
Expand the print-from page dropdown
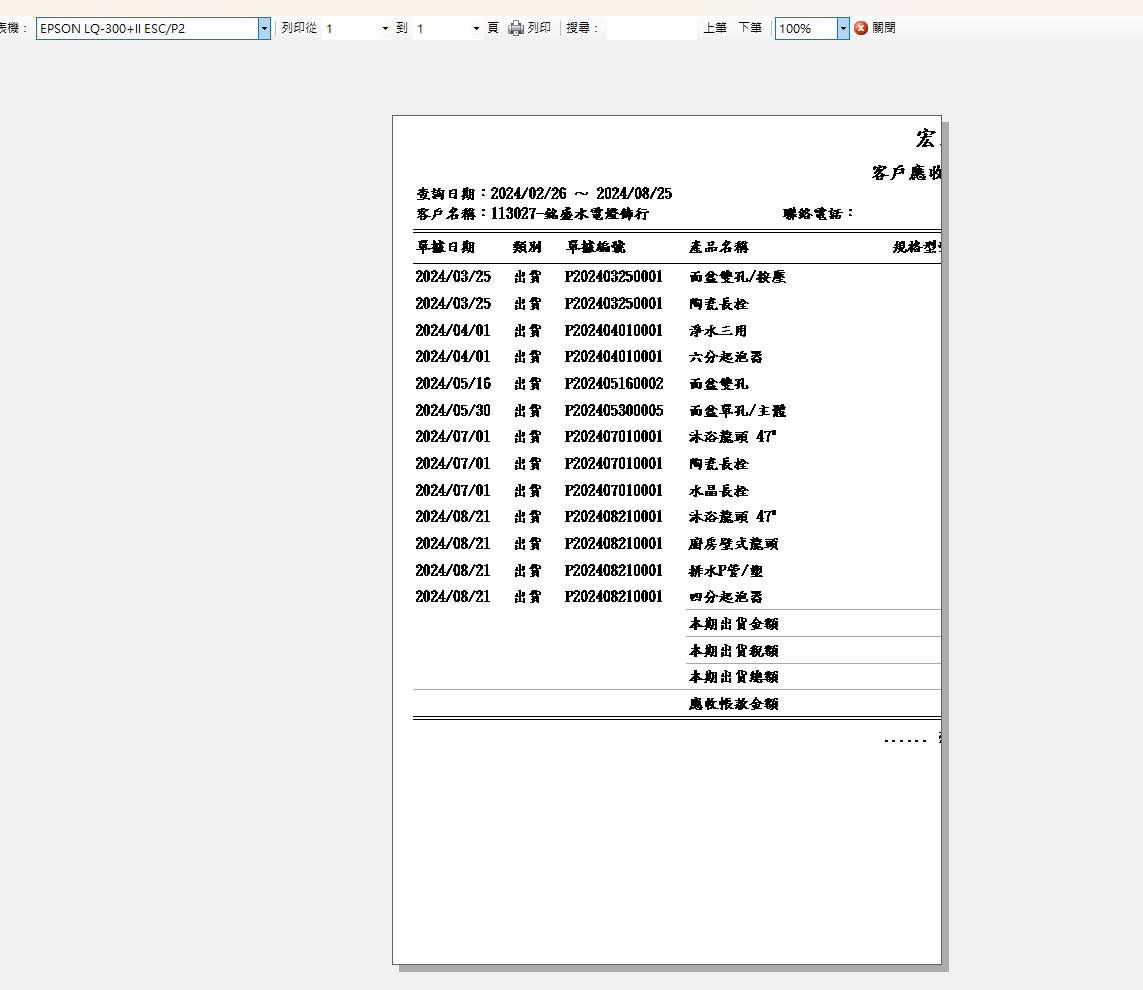pyautogui.click(x=385, y=28)
